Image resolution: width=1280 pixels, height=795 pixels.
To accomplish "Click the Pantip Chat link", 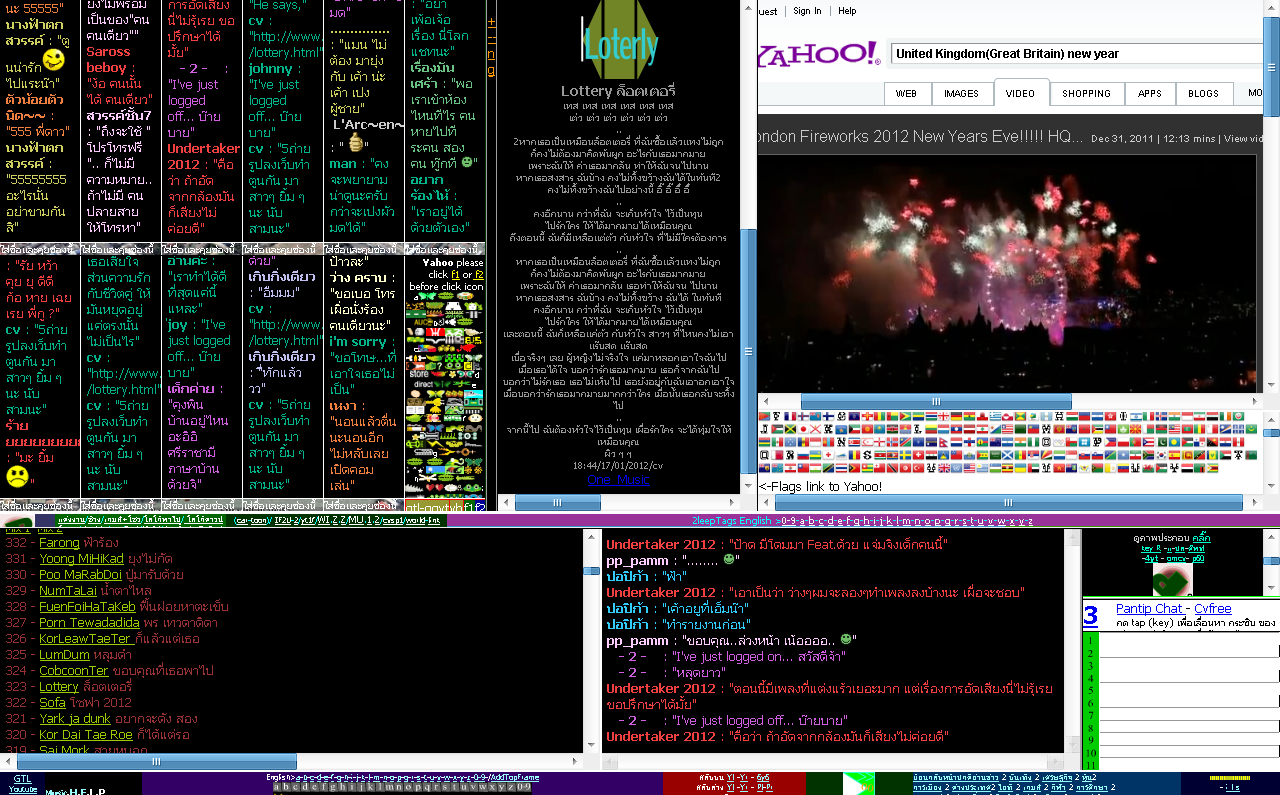I will pos(1150,609).
